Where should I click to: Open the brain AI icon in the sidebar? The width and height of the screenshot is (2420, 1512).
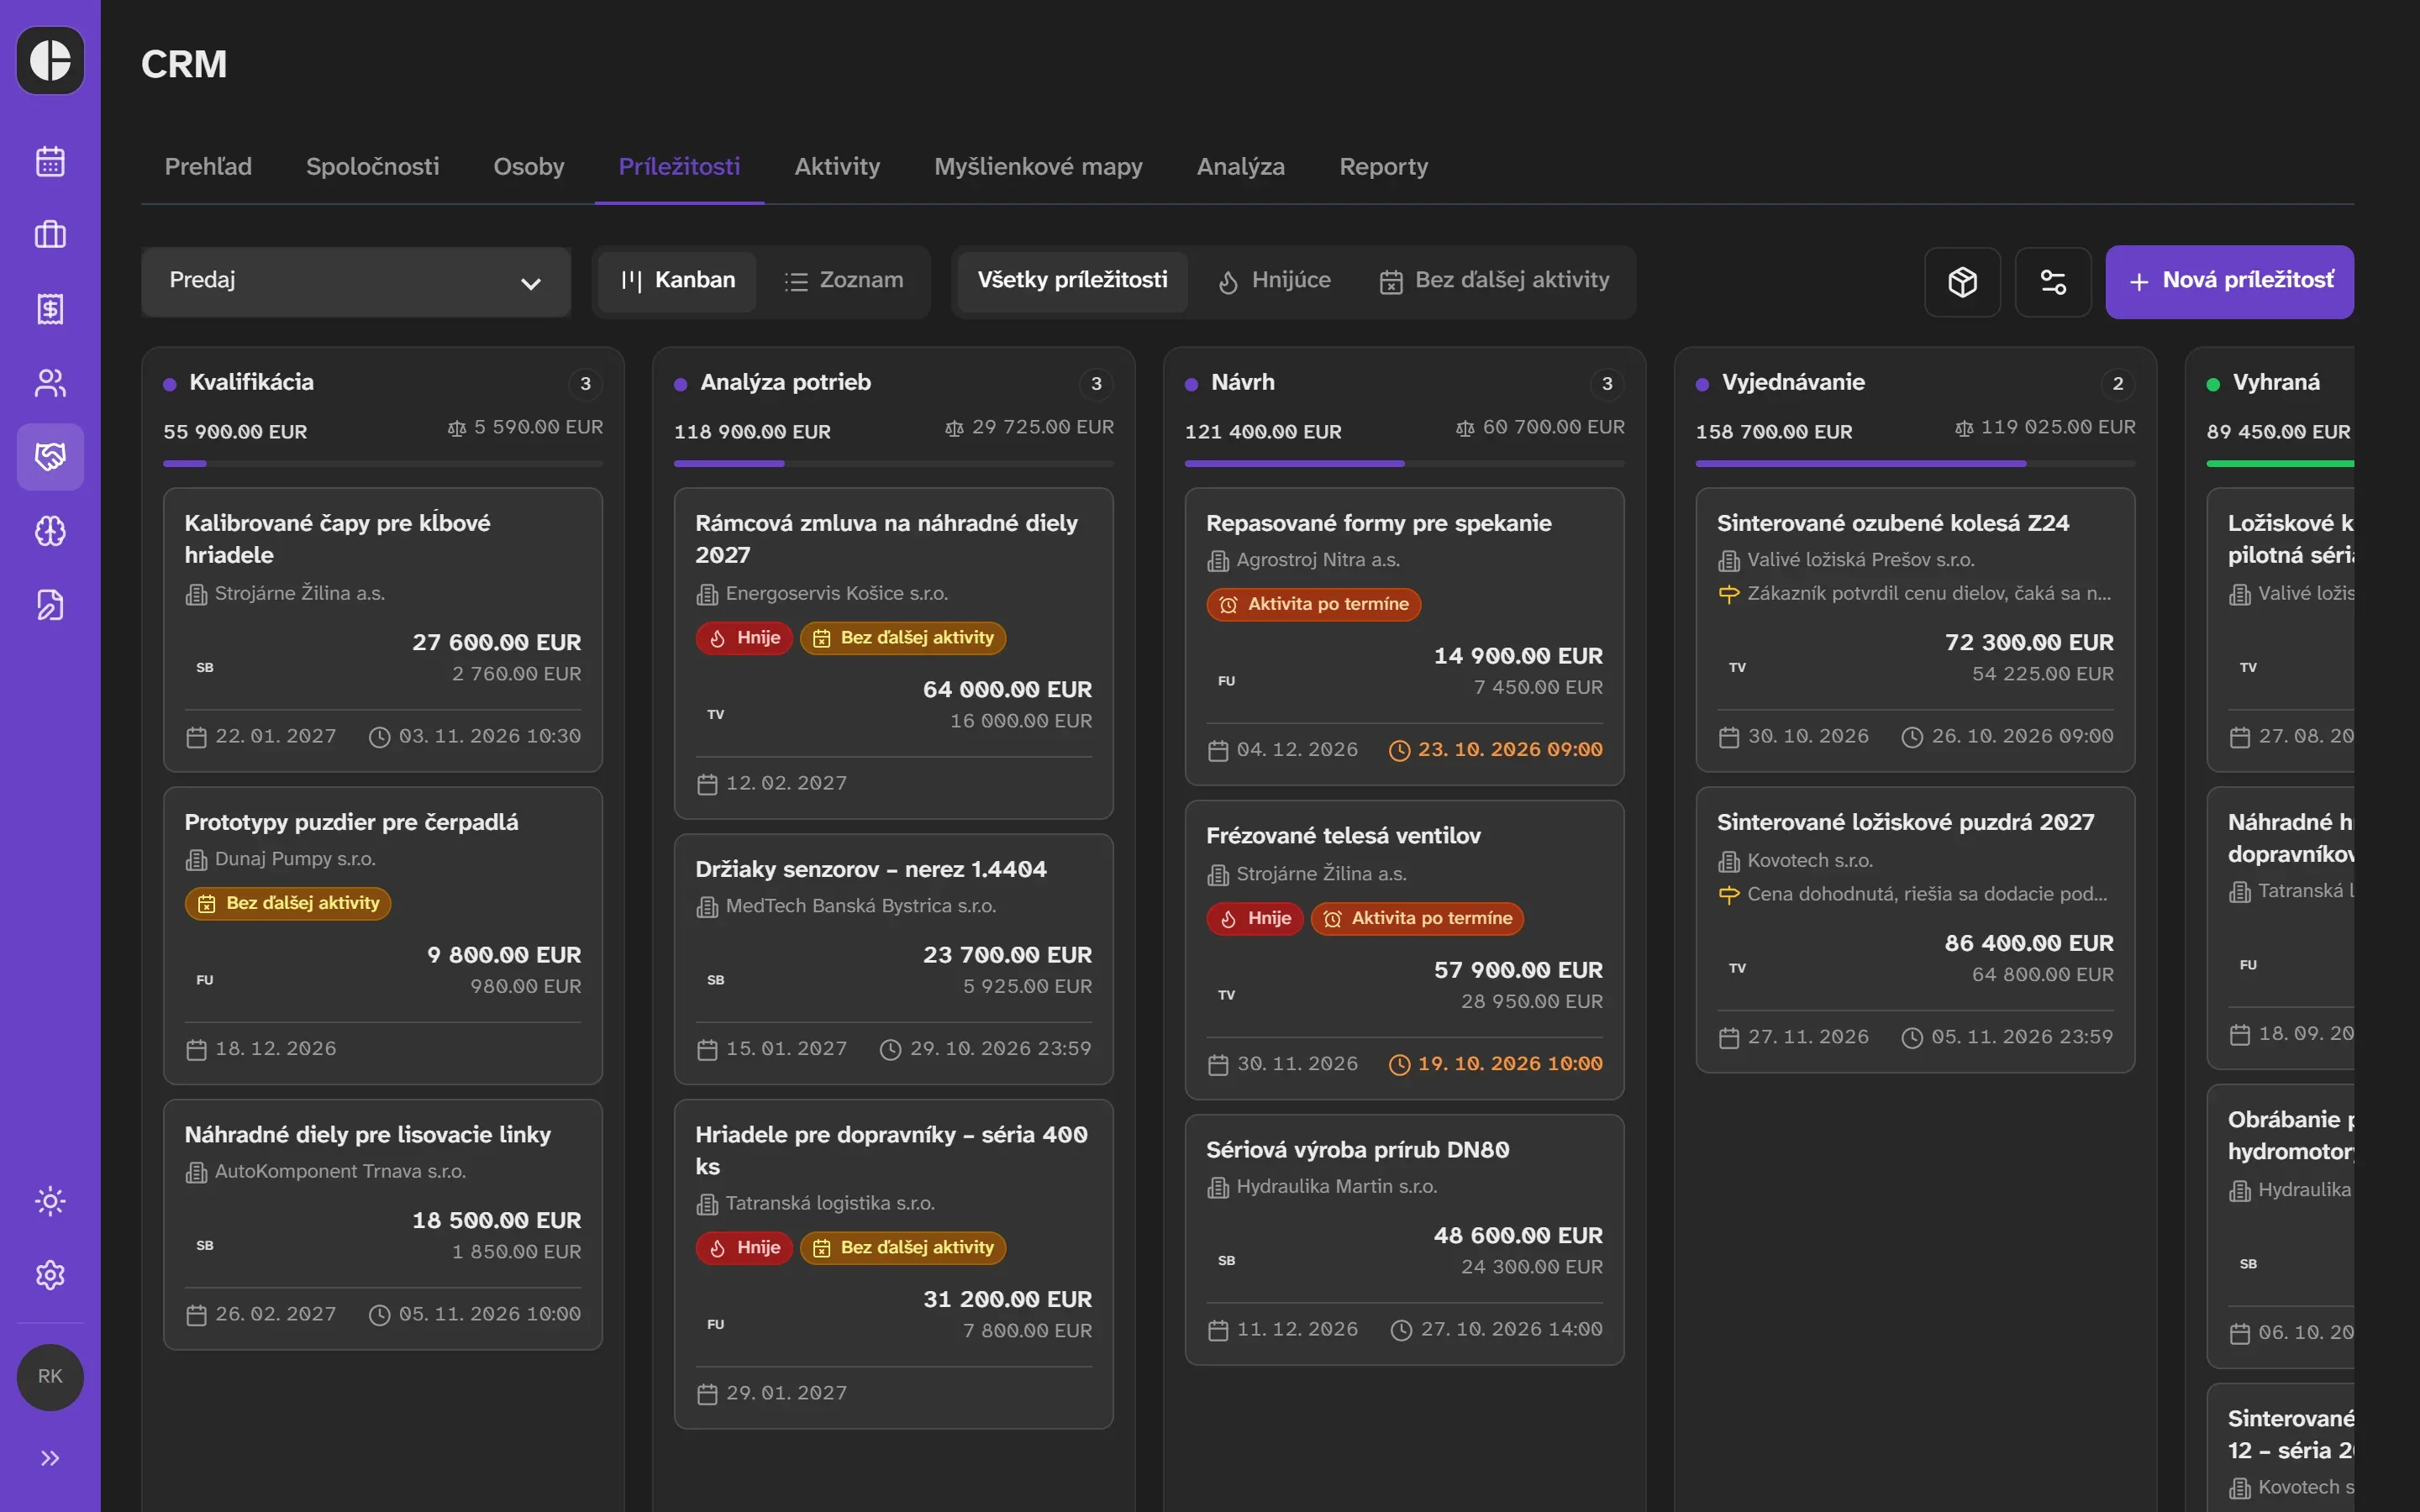click(50, 531)
